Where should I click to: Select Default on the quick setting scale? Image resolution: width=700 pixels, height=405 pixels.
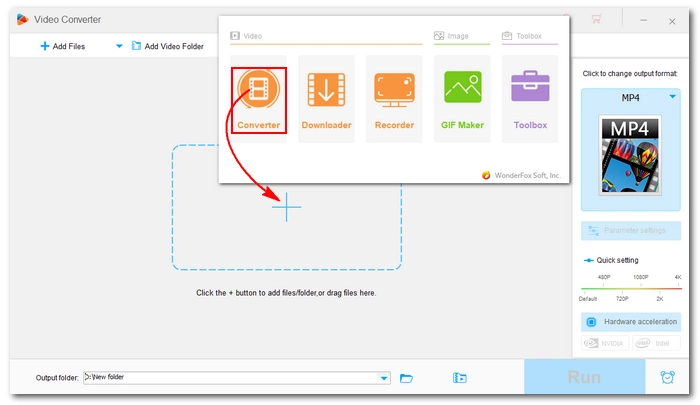click(x=588, y=299)
